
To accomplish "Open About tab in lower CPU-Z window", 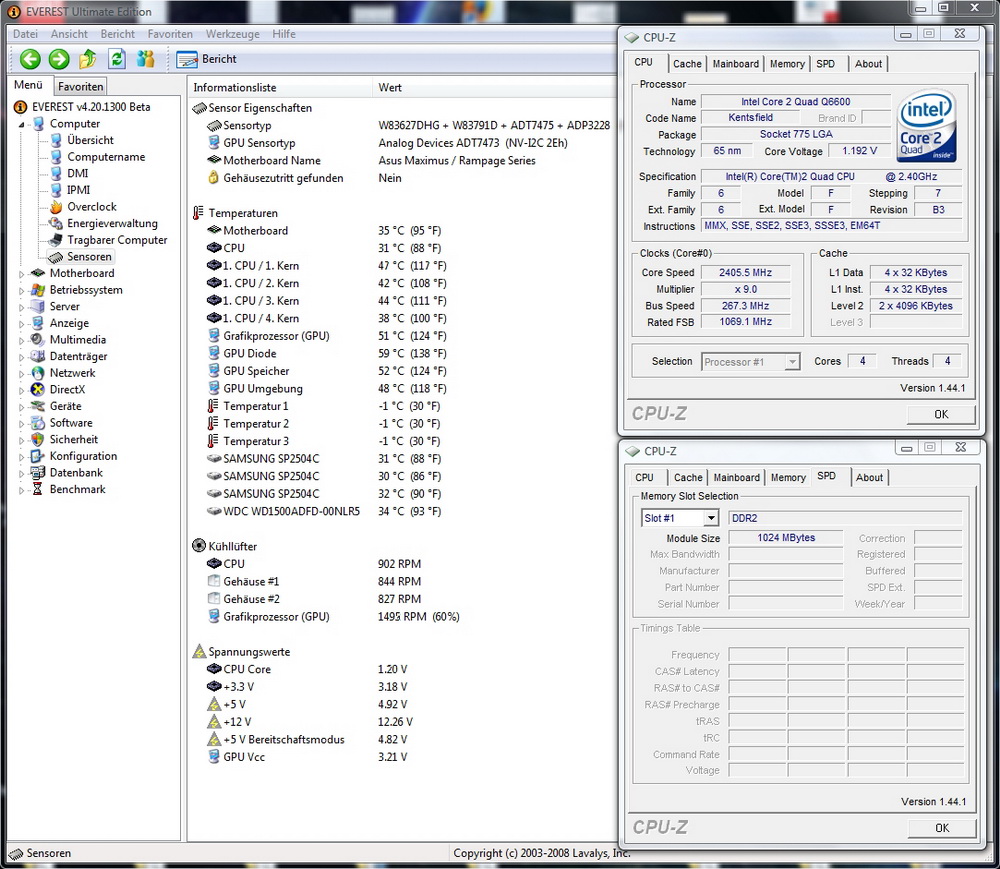I will coord(869,478).
